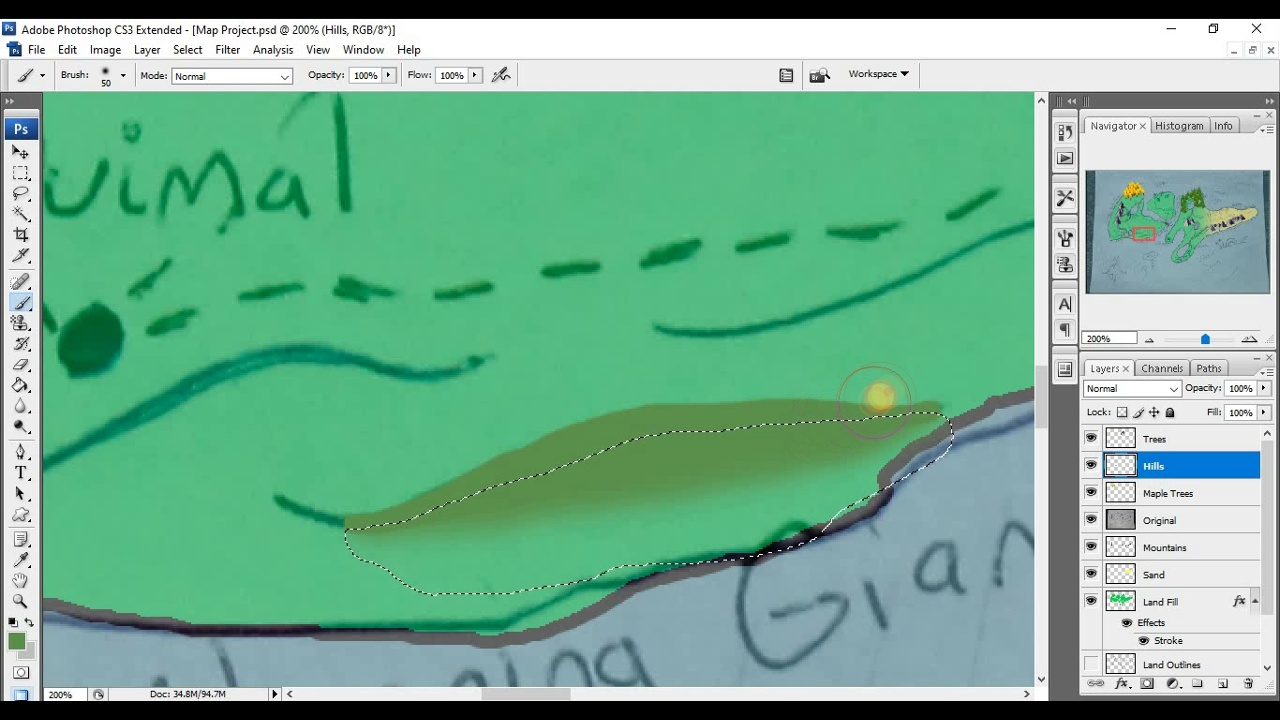The image size is (1280, 720).
Task: Switch to the Channels tab
Action: tap(1161, 369)
